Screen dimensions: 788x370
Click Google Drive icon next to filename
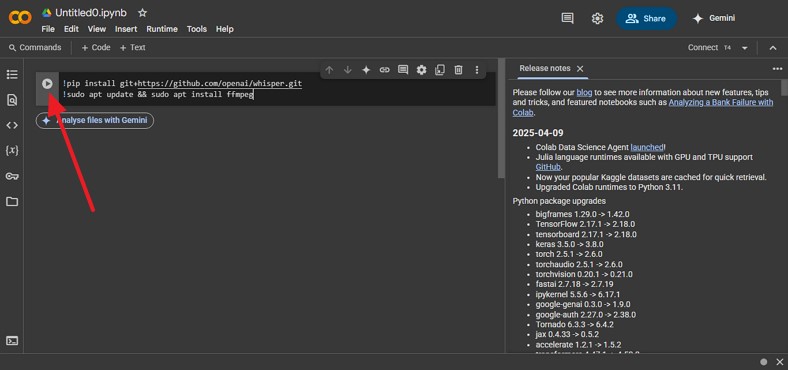pyautogui.click(x=47, y=13)
